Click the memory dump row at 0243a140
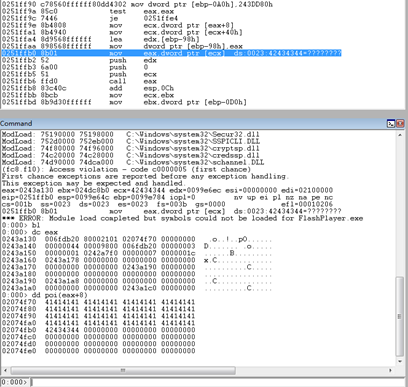Viewport: 408px width, 387px height. click(137, 246)
